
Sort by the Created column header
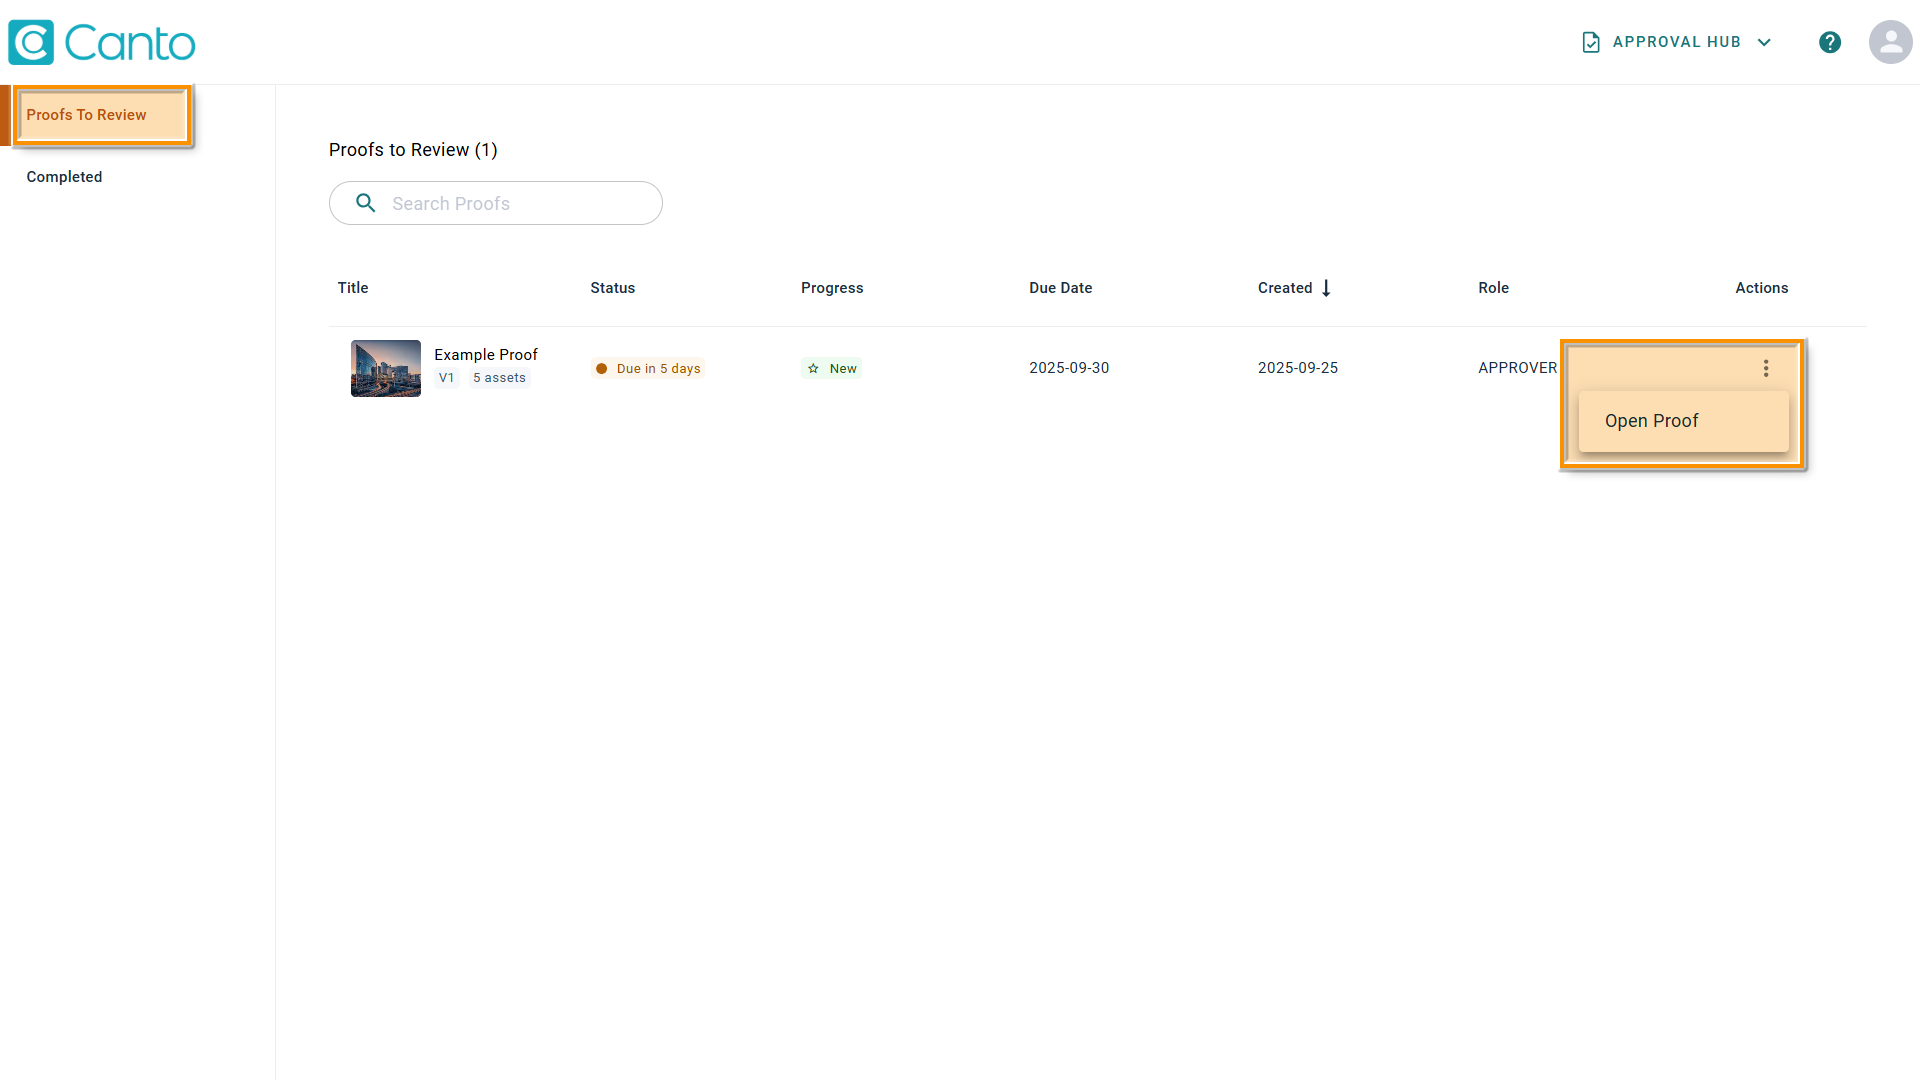[1285, 288]
